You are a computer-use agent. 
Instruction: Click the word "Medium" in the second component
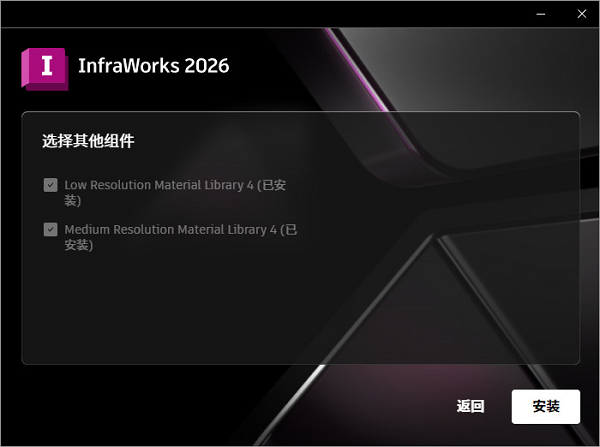[x=87, y=229]
